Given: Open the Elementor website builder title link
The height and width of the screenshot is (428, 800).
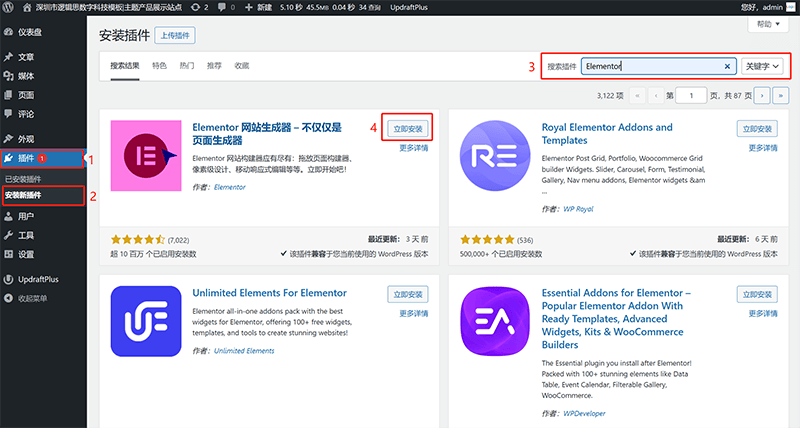Looking at the screenshot, I should coord(267,134).
